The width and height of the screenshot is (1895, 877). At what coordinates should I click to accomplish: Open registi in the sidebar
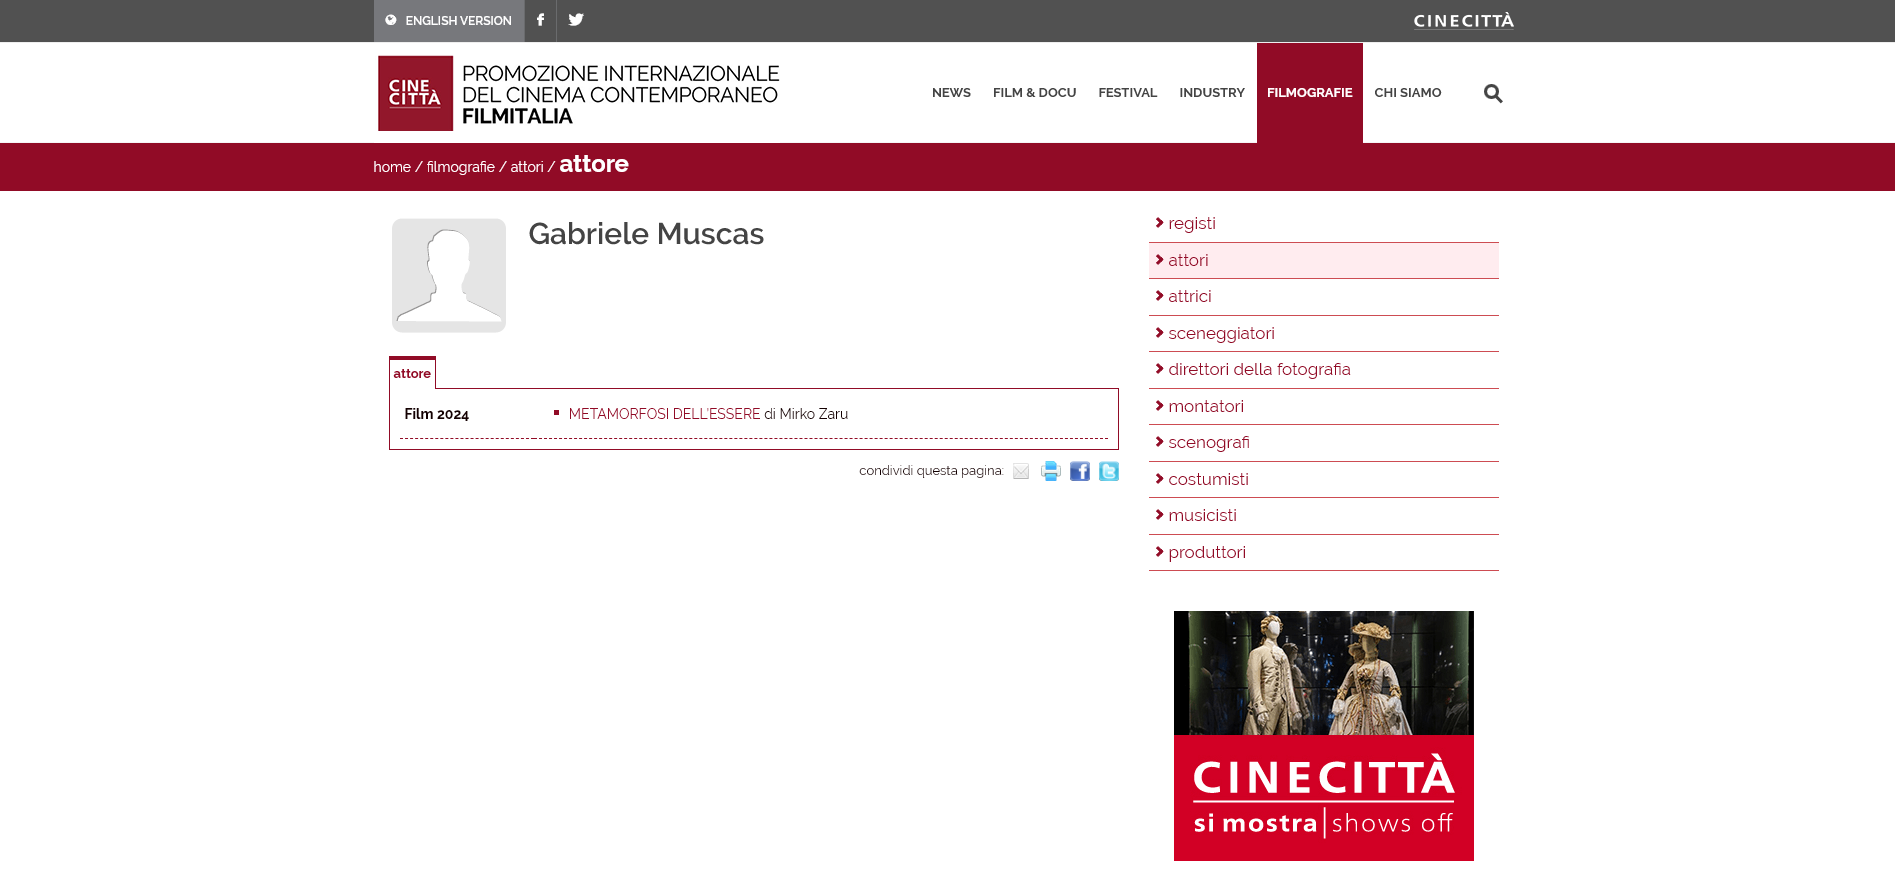pyautogui.click(x=1323, y=224)
